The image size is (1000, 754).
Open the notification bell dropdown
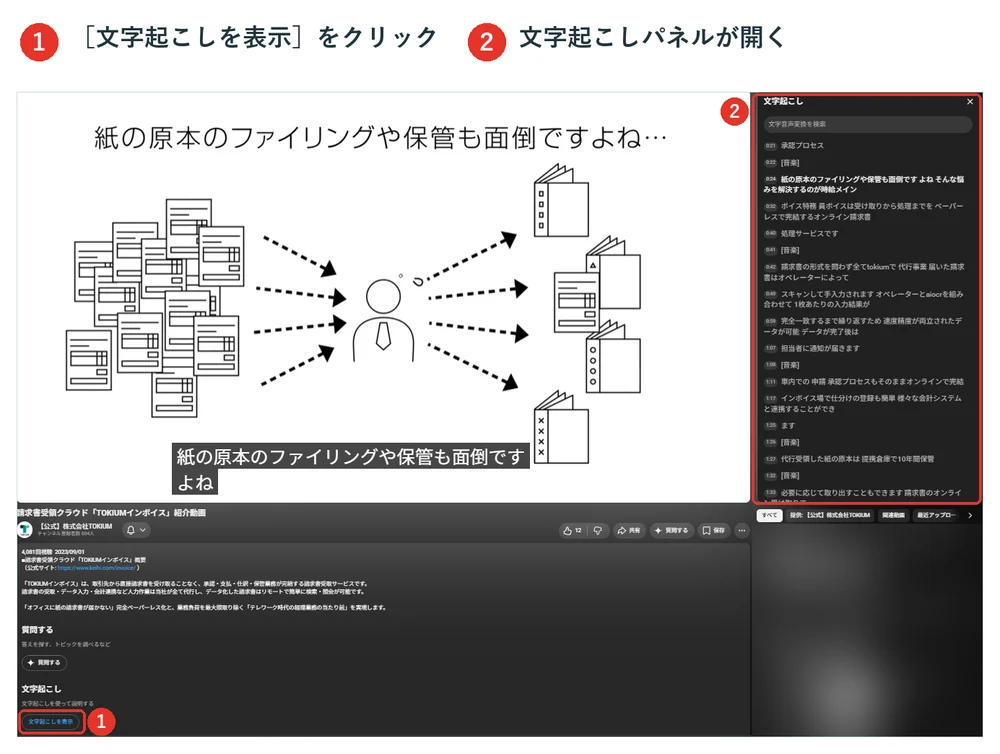136,530
